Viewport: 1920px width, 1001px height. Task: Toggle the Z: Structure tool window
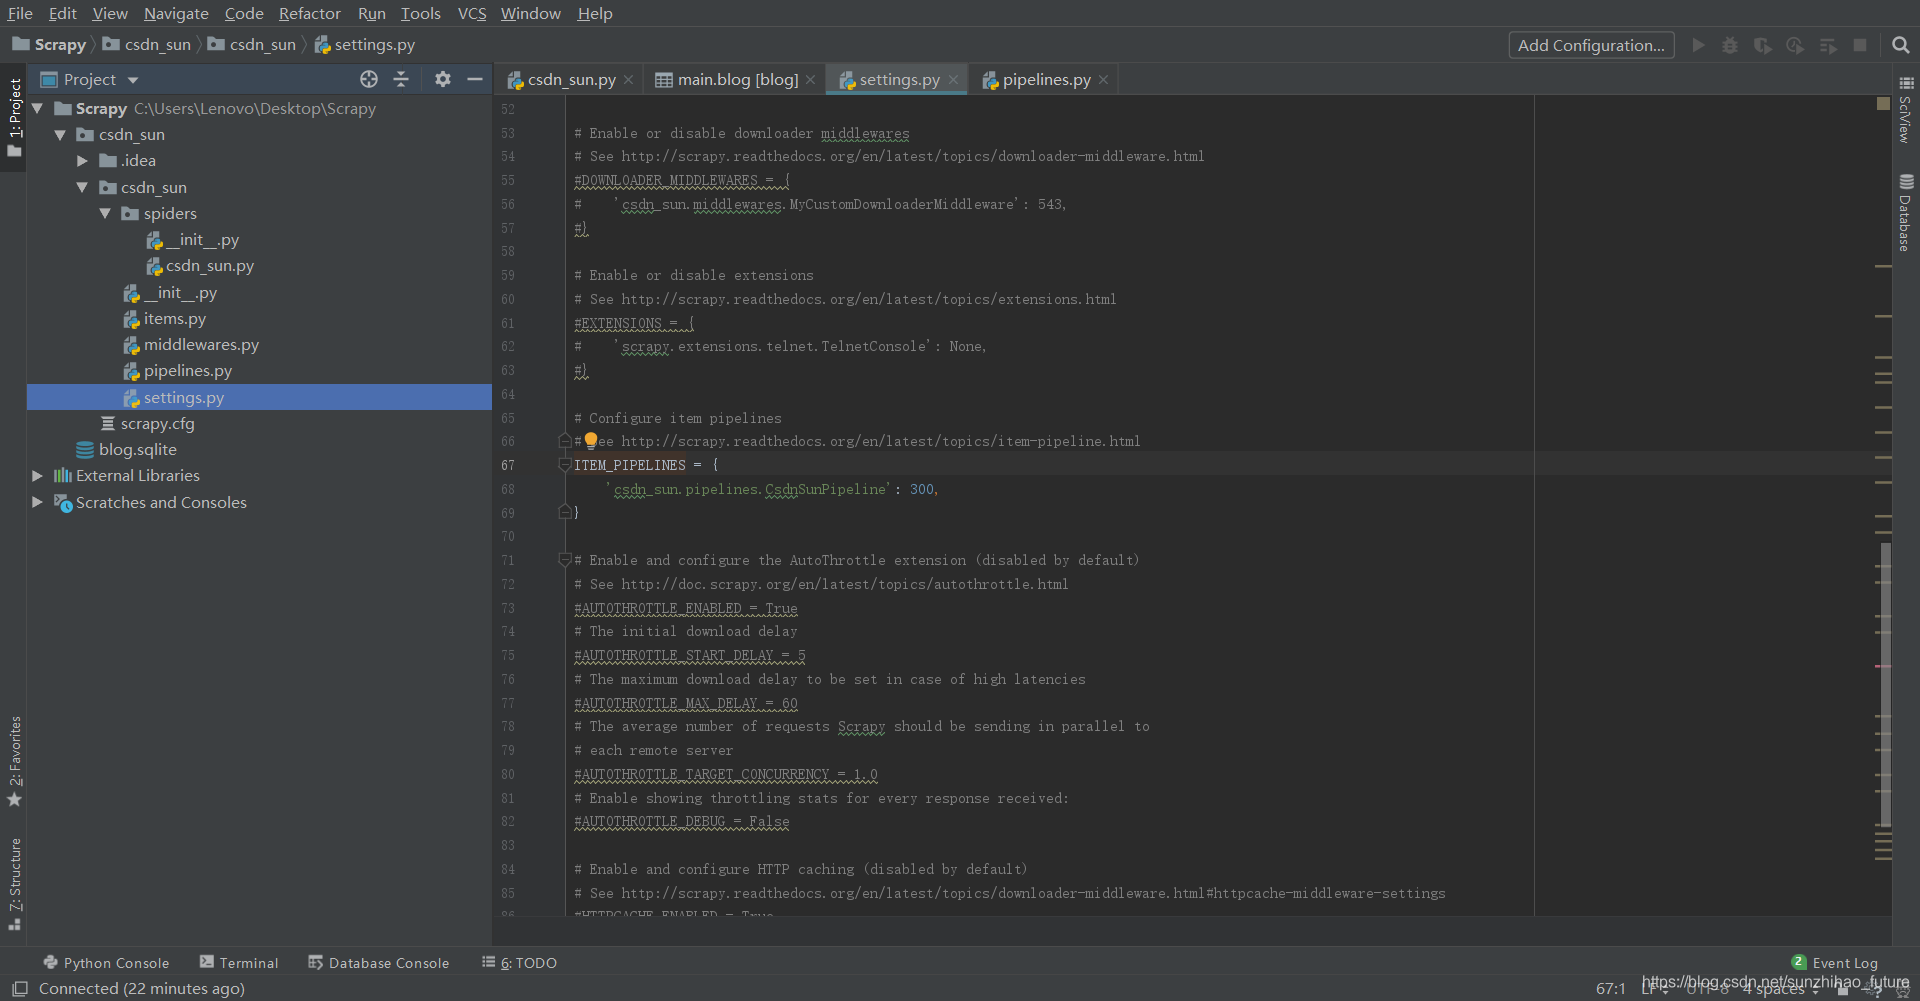click(14, 884)
